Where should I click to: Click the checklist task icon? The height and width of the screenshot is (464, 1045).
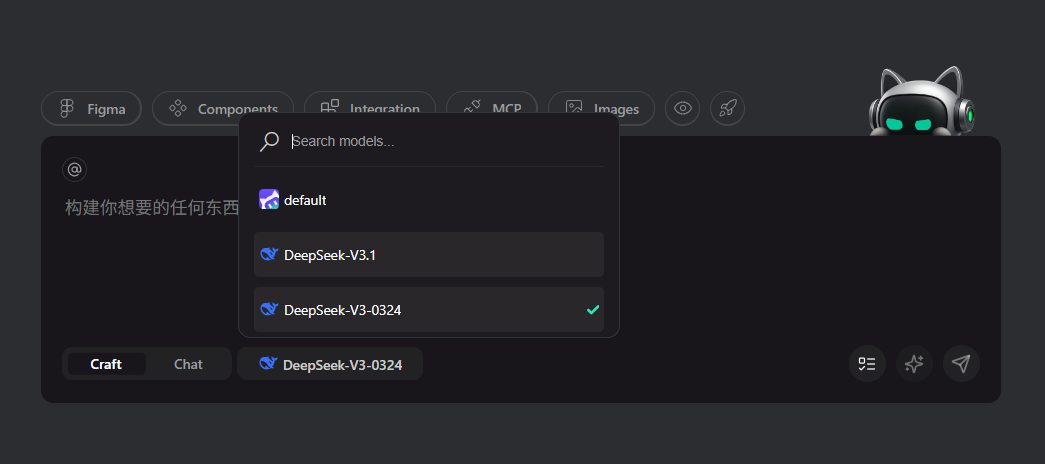pyautogui.click(x=867, y=363)
